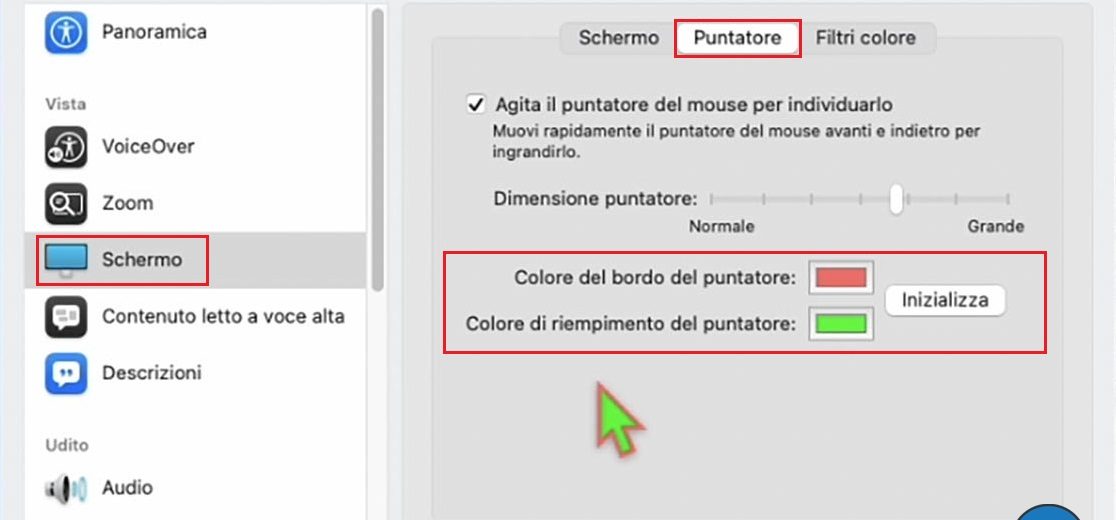
Task: Select the Audio label under Udito
Action: click(x=127, y=488)
